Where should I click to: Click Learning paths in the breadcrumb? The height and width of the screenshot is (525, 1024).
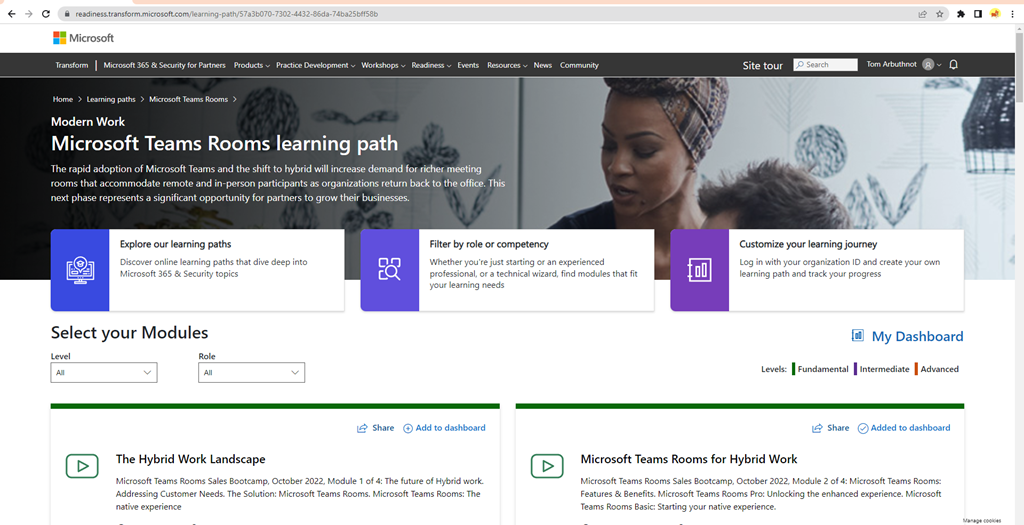pos(111,99)
